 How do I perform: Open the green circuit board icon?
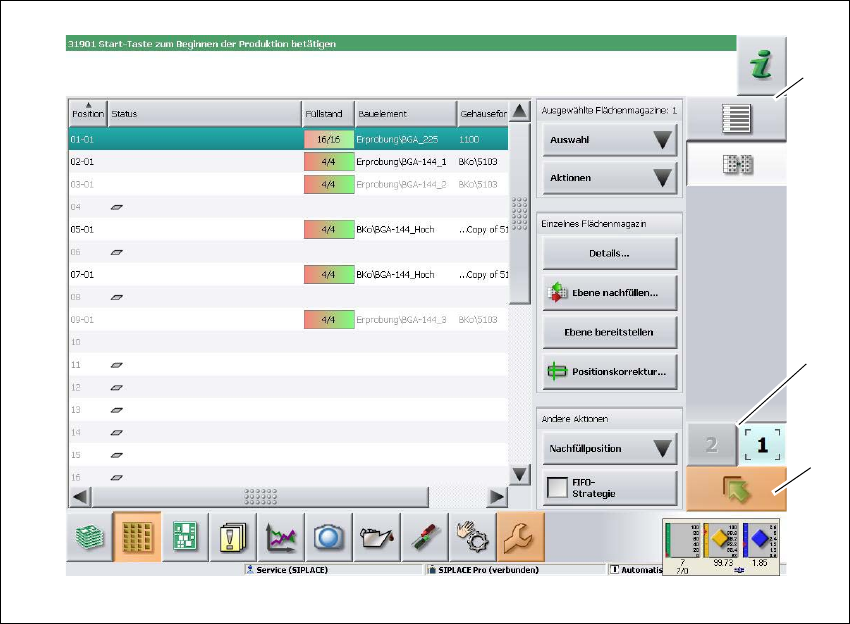[185, 538]
